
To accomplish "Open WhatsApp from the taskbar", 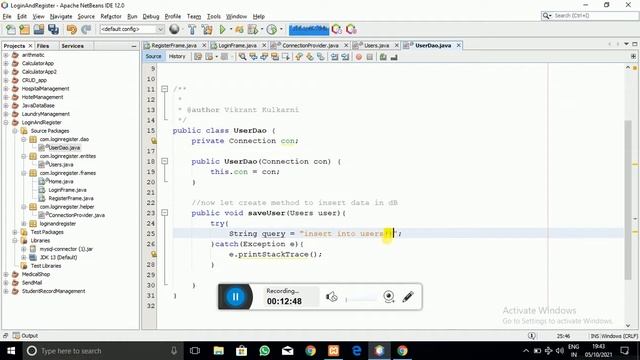I will pyautogui.click(x=264, y=351).
